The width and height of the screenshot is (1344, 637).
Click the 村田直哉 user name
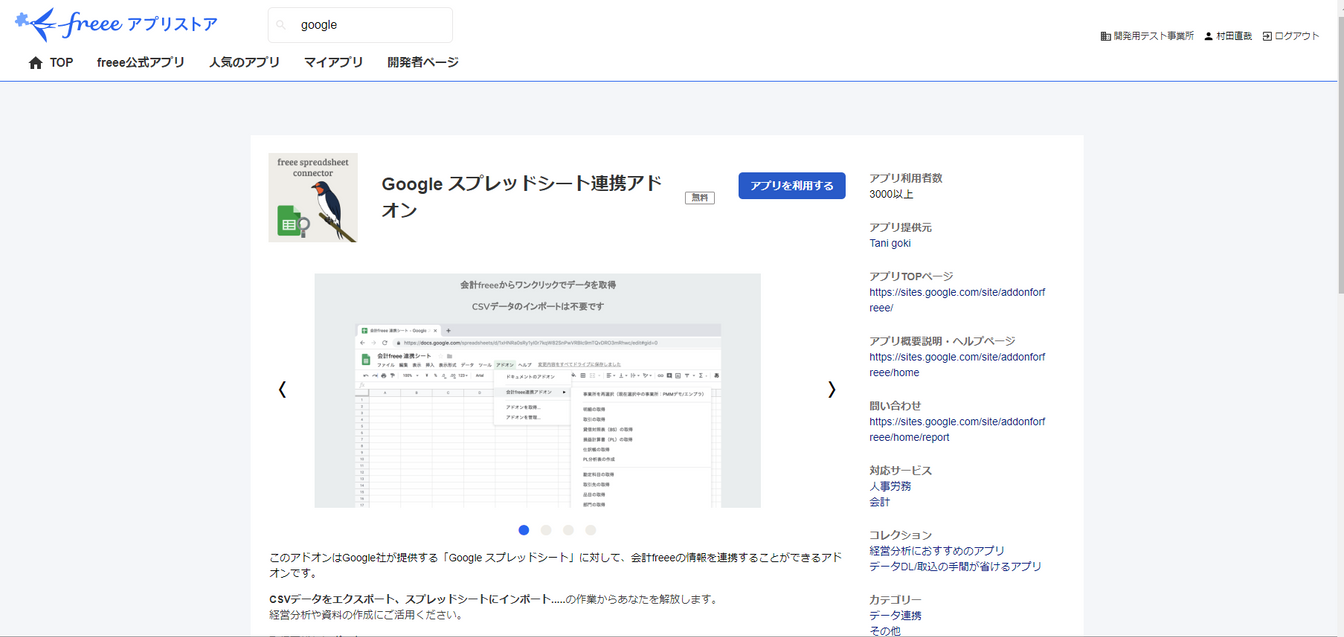pos(1234,36)
